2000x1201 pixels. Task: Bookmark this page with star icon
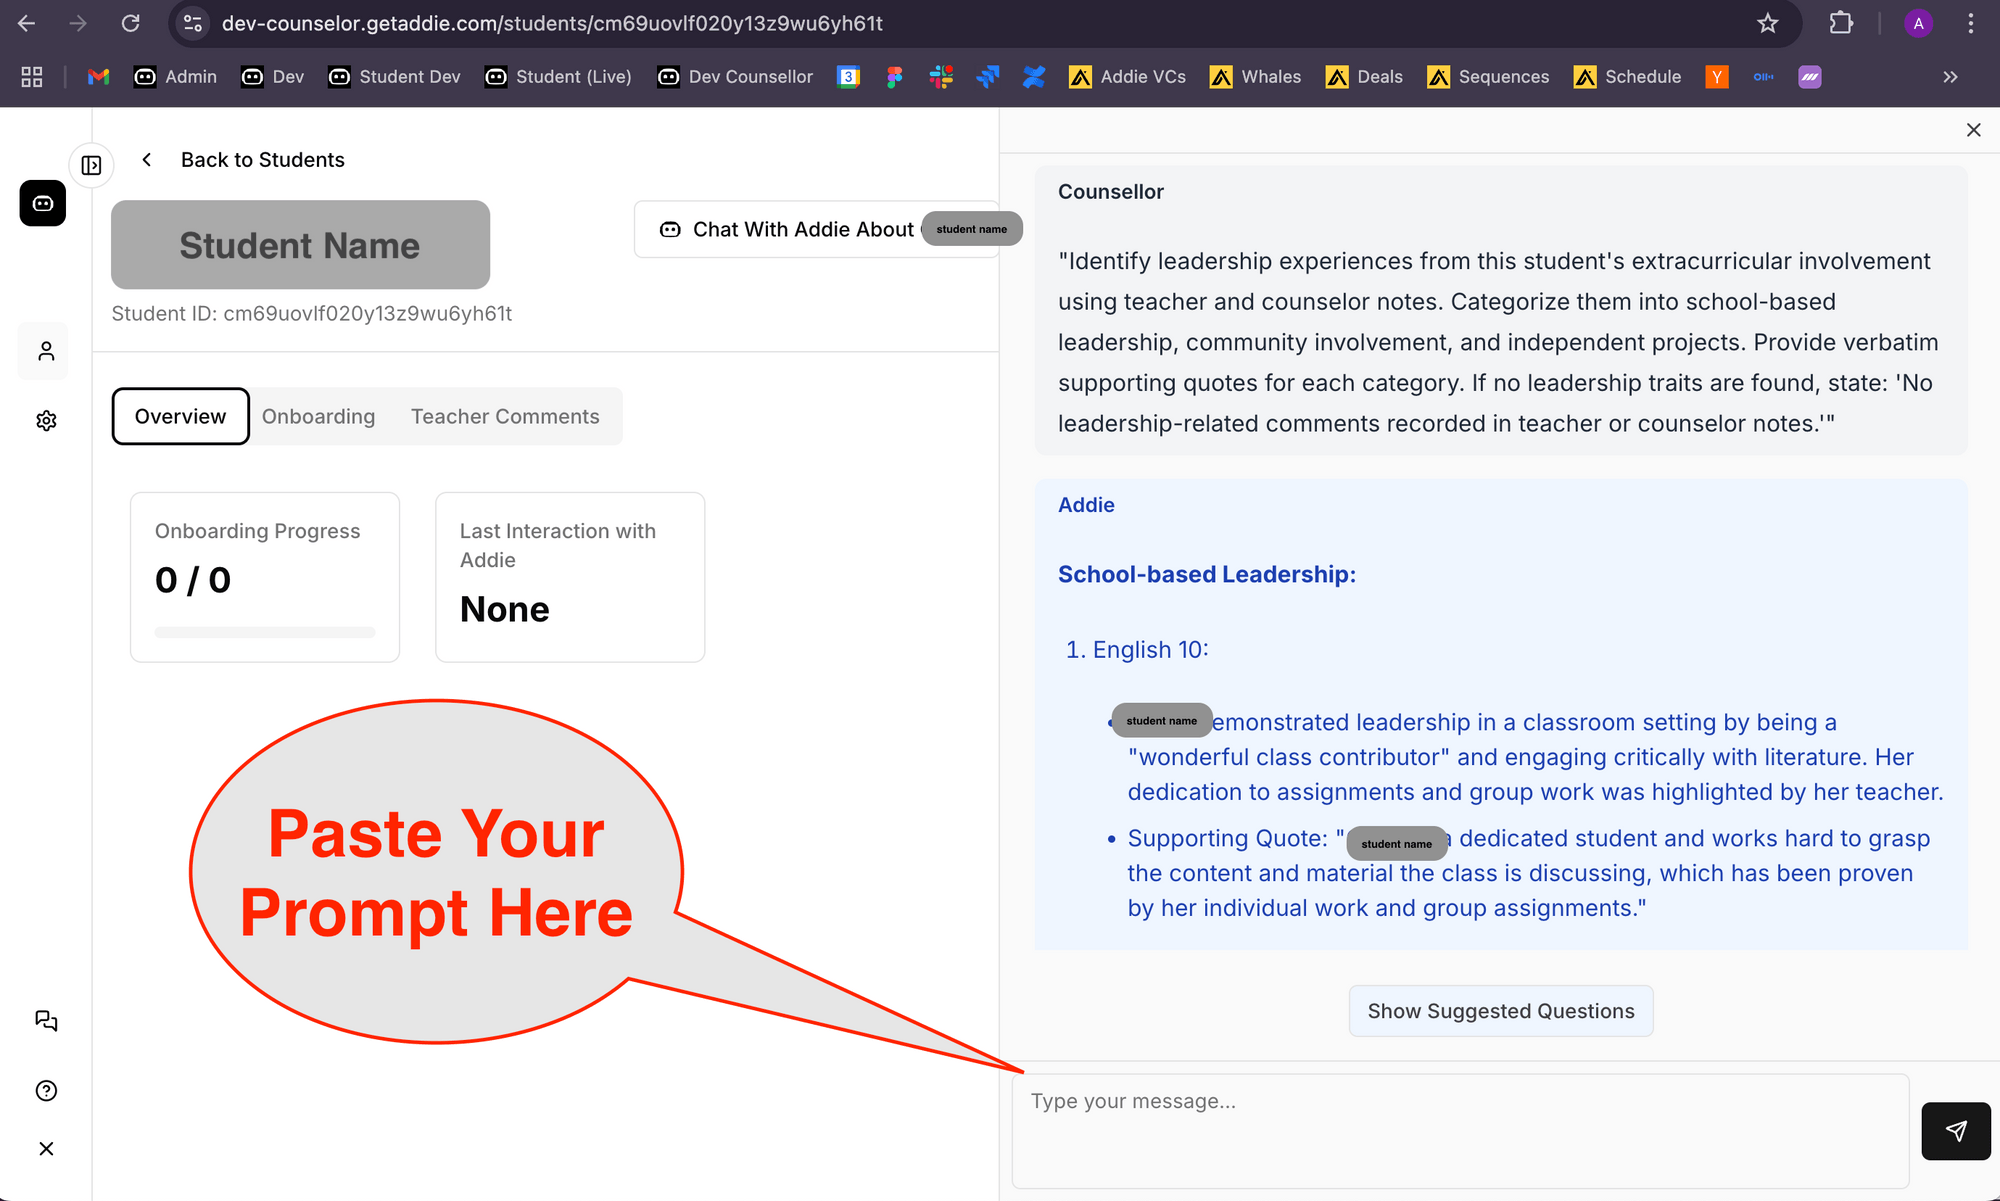[x=1768, y=23]
